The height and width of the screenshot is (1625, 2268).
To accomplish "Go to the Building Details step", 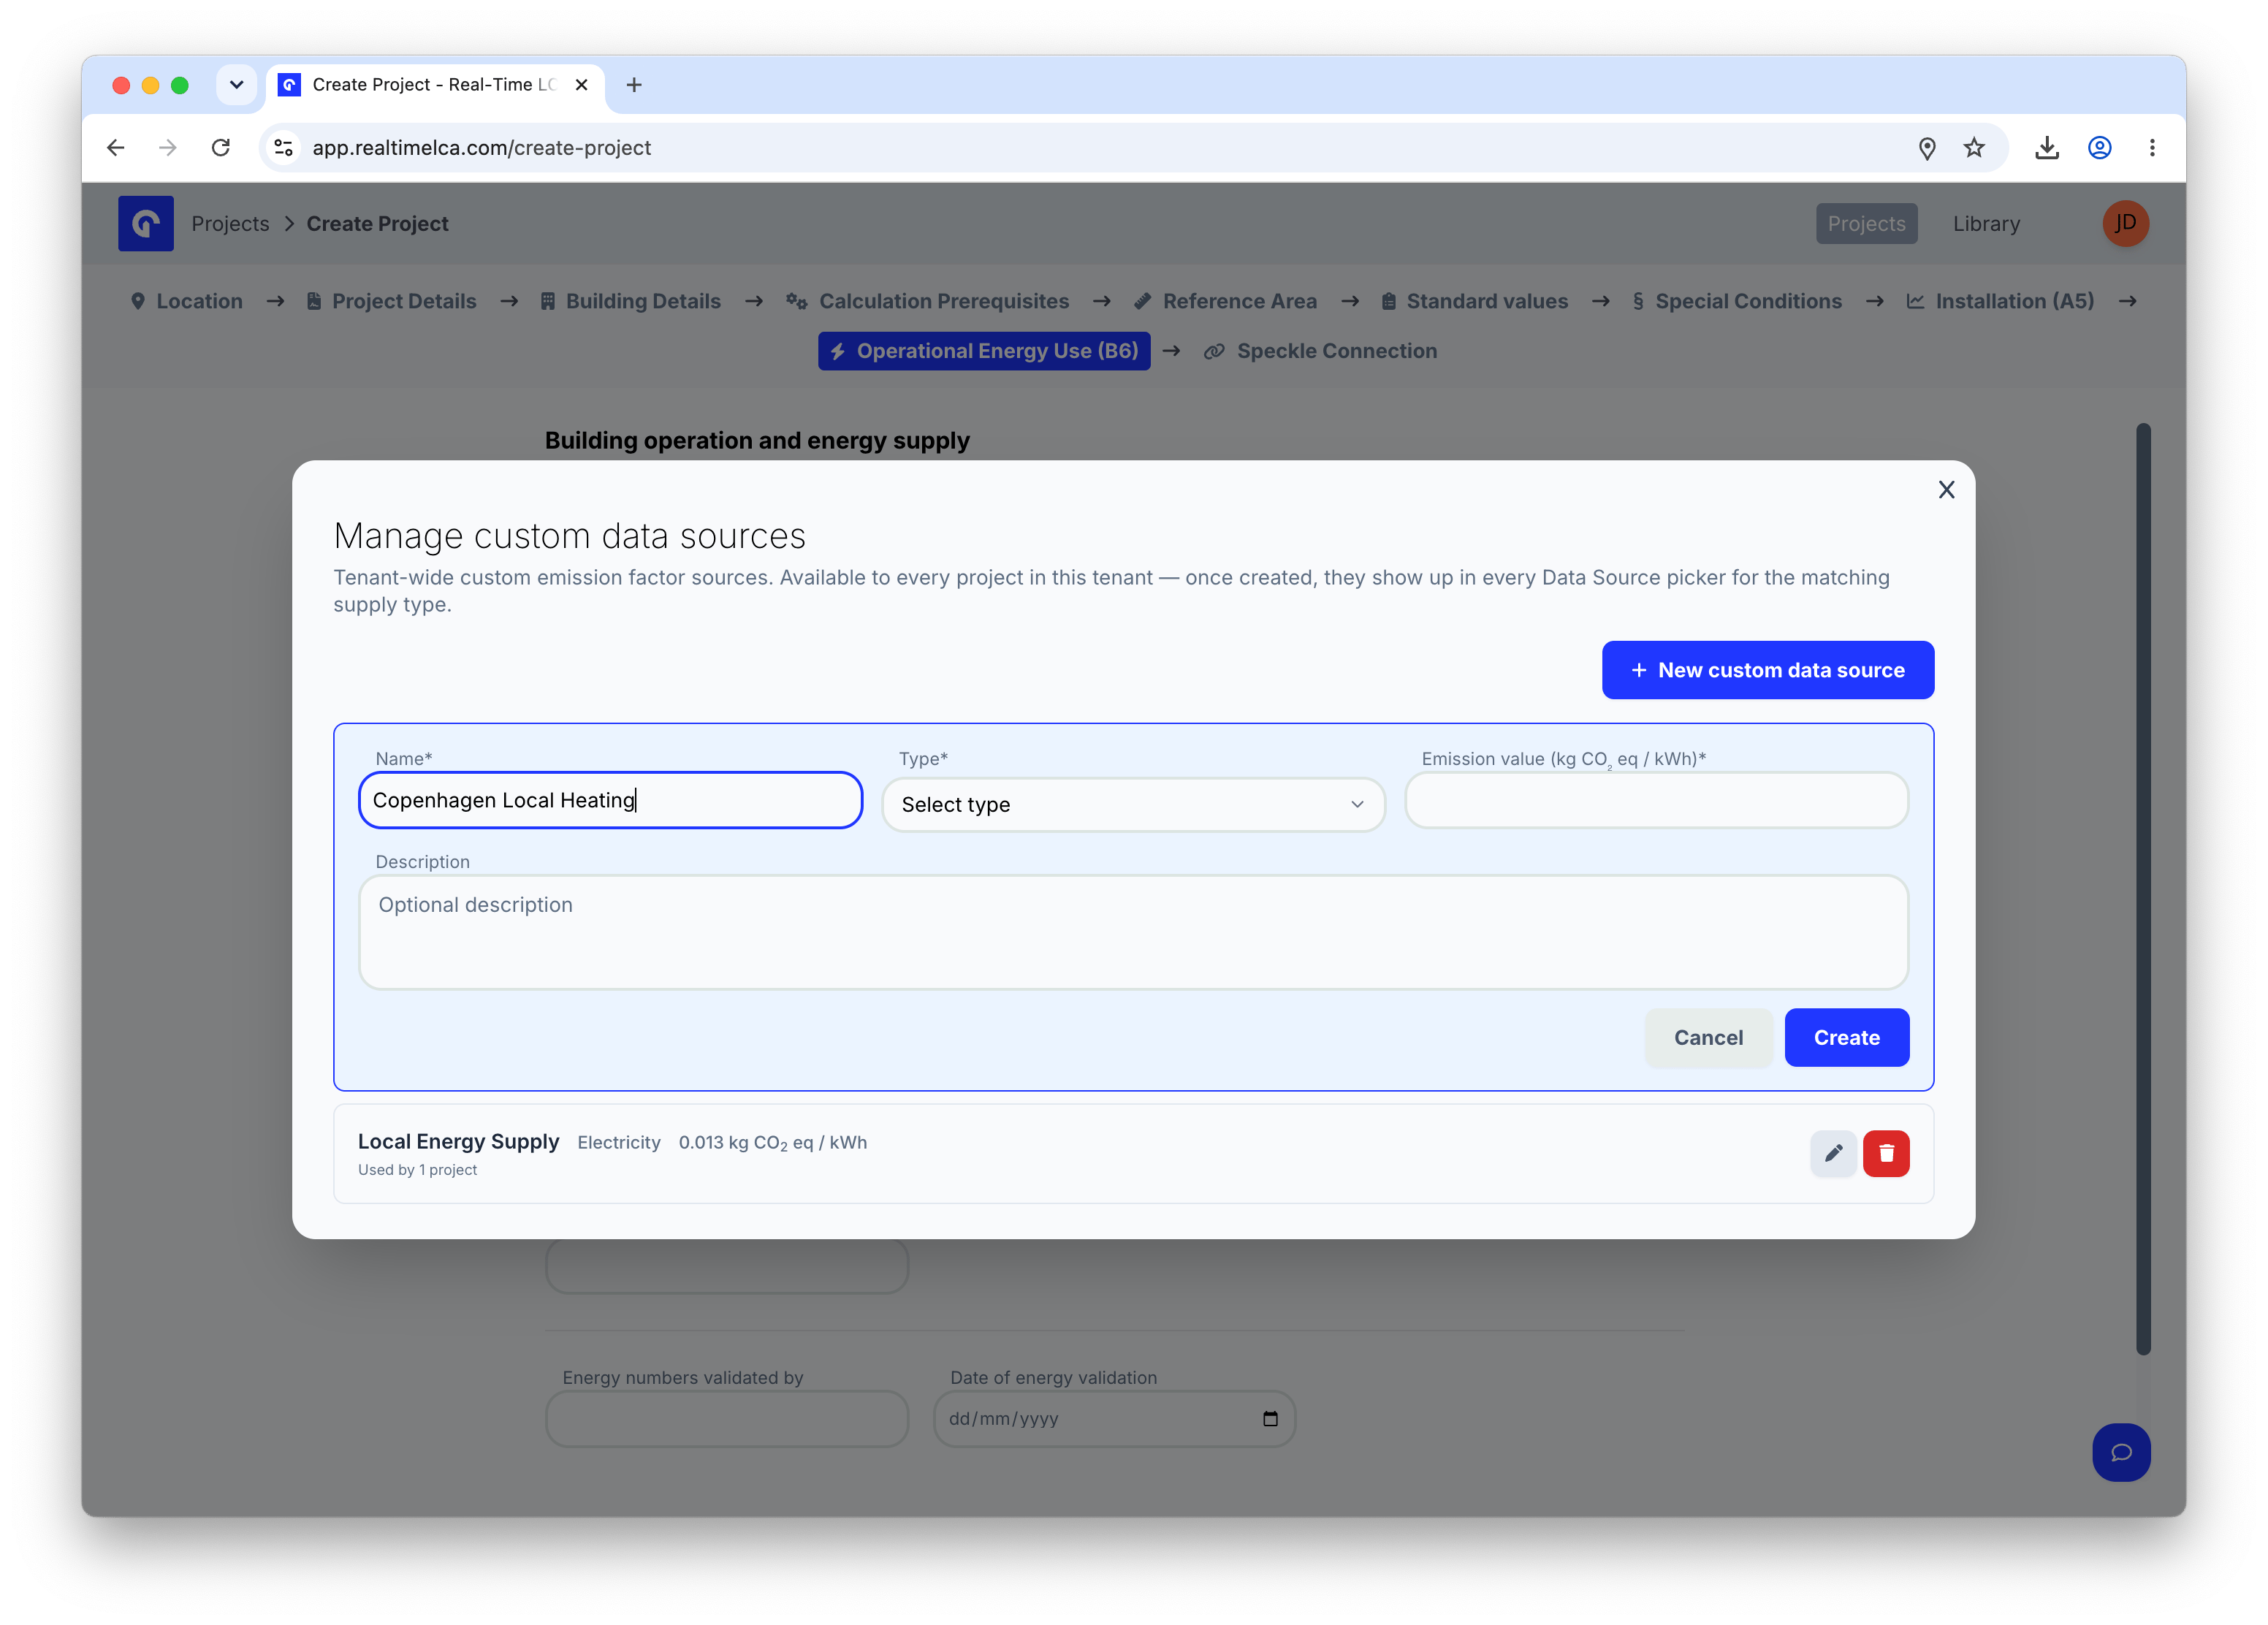I will [x=631, y=301].
